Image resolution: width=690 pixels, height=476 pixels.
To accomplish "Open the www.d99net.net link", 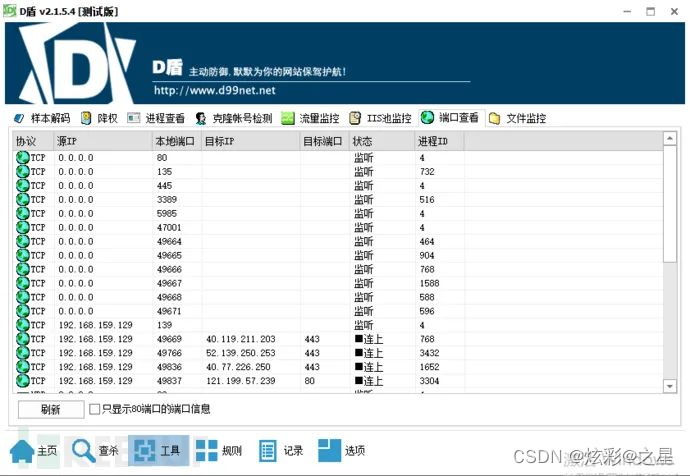I will click(215, 90).
